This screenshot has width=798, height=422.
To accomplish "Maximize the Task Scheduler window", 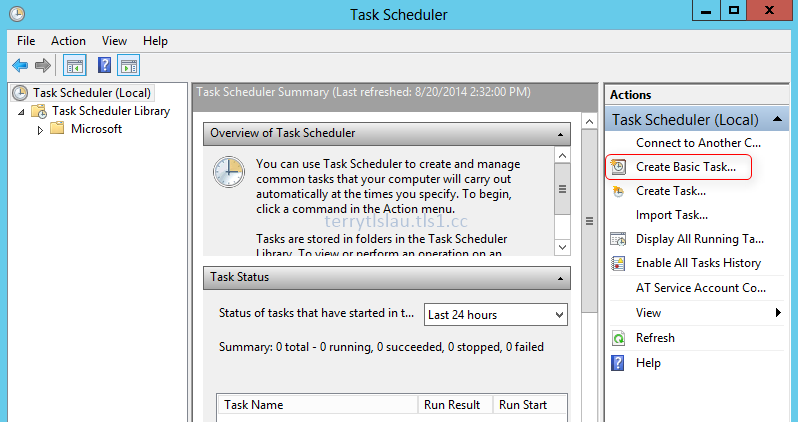I will (733, 11).
